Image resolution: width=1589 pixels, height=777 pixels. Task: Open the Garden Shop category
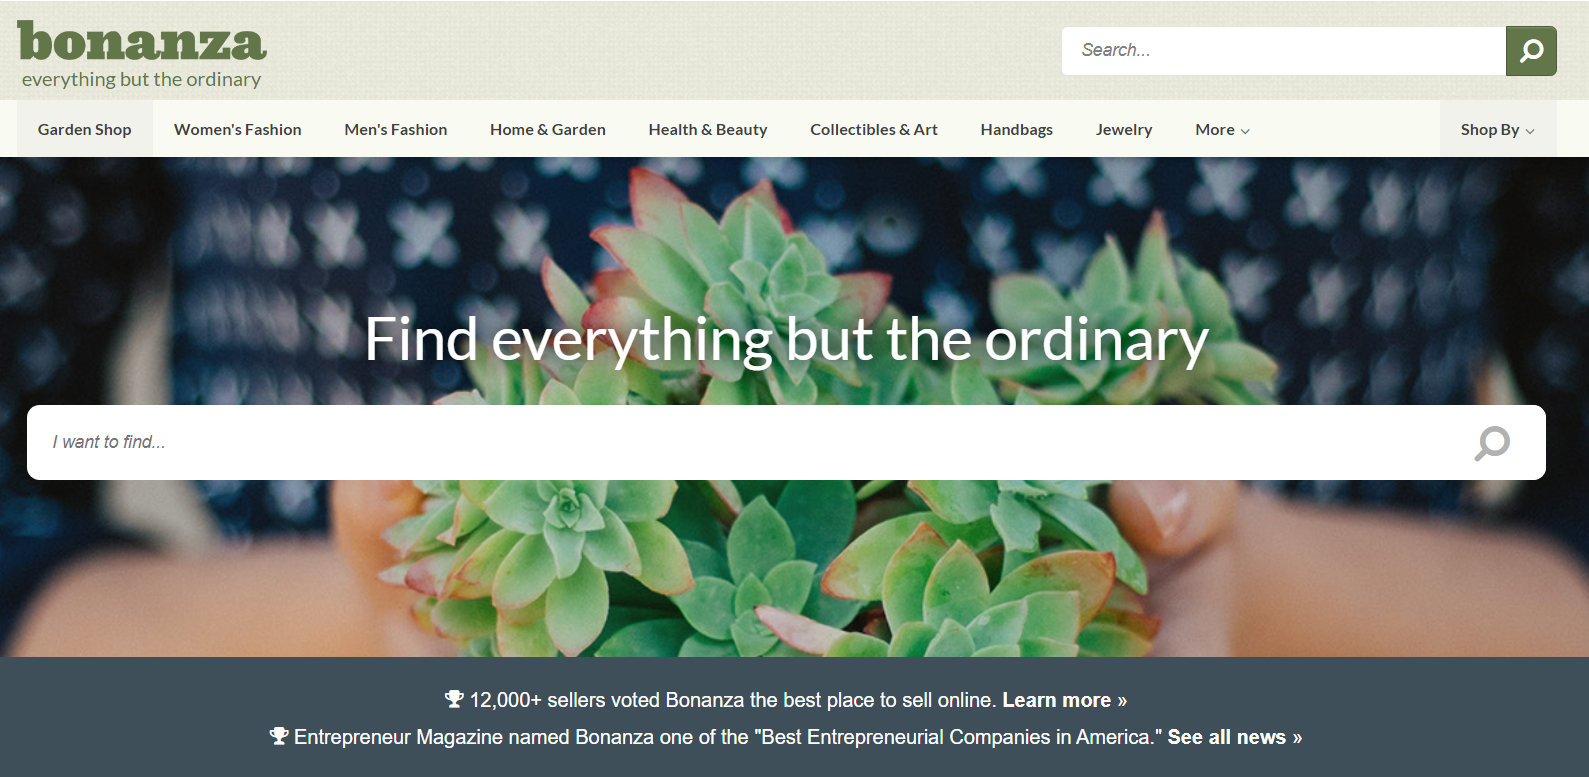85,129
